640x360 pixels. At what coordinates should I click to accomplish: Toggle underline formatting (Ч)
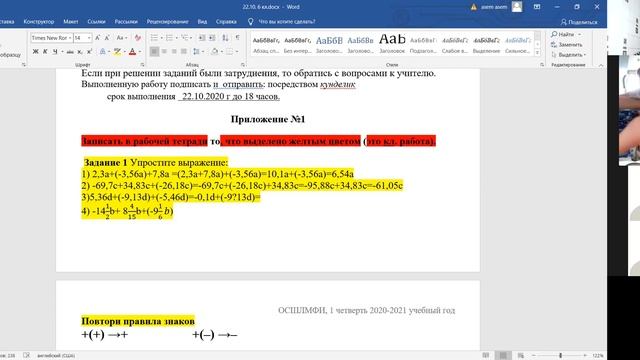(55, 52)
